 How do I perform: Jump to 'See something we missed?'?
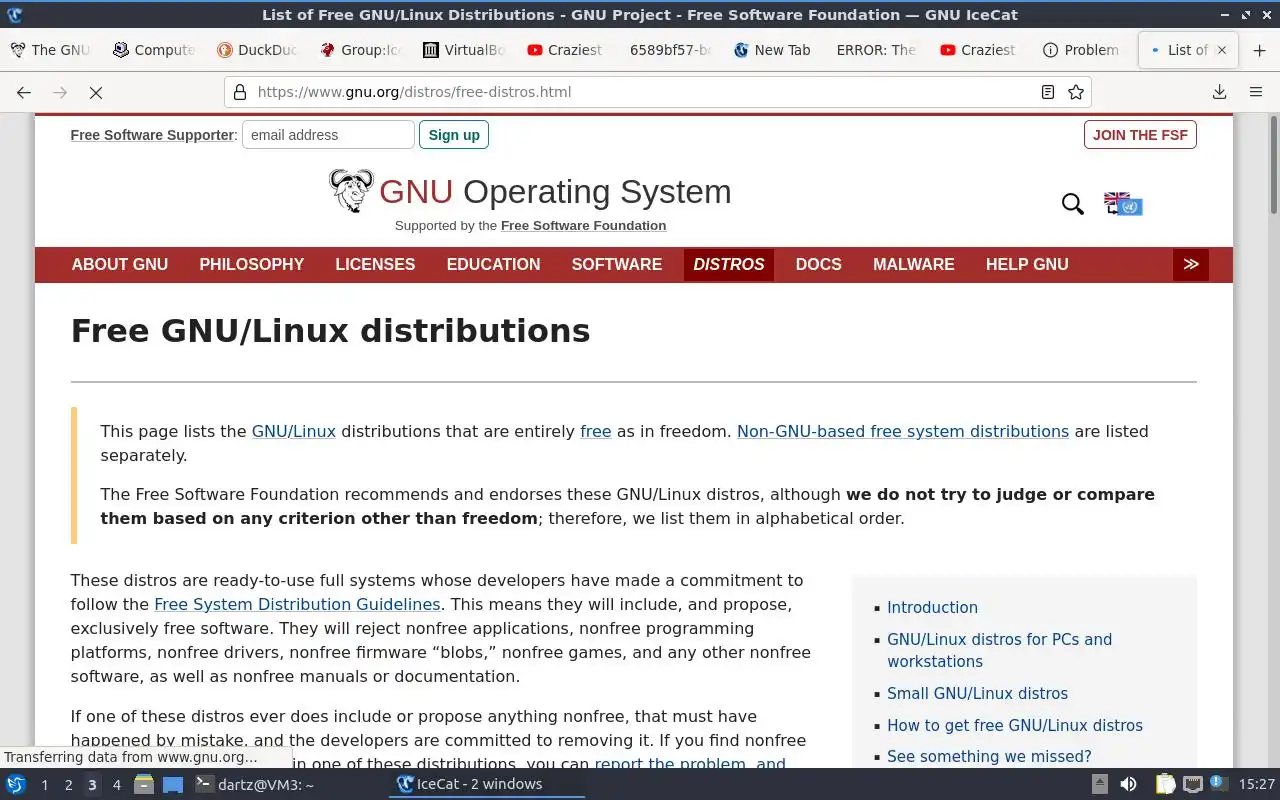pyautogui.click(x=989, y=756)
